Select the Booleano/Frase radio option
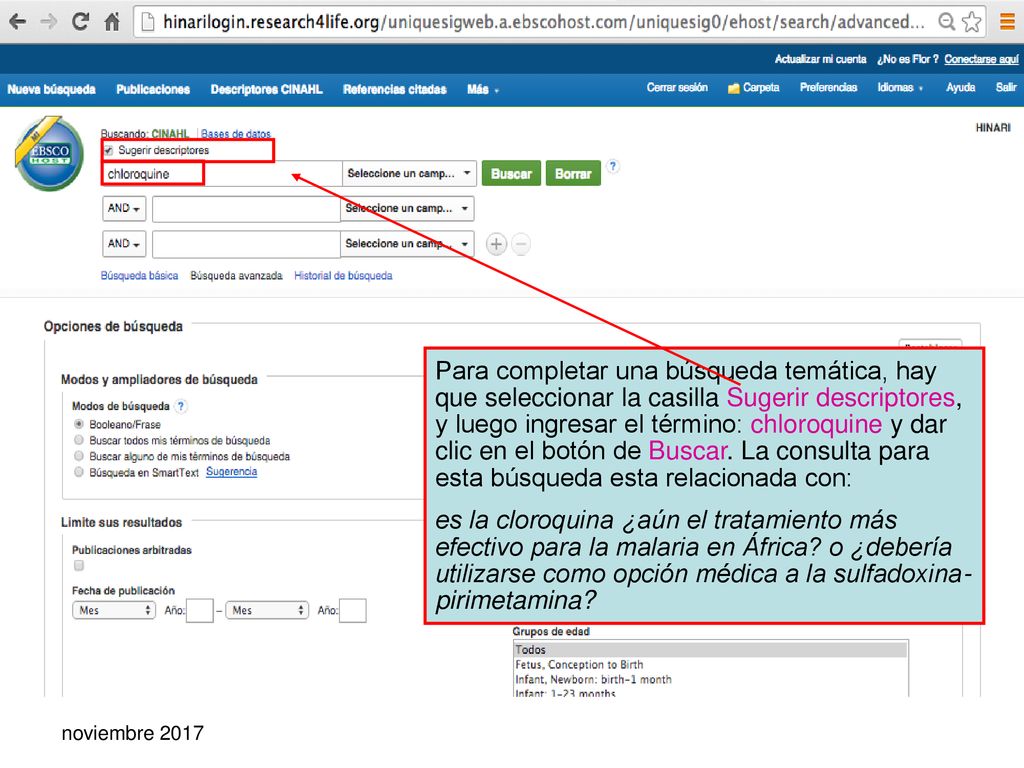1024x768 pixels. click(x=79, y=424)
